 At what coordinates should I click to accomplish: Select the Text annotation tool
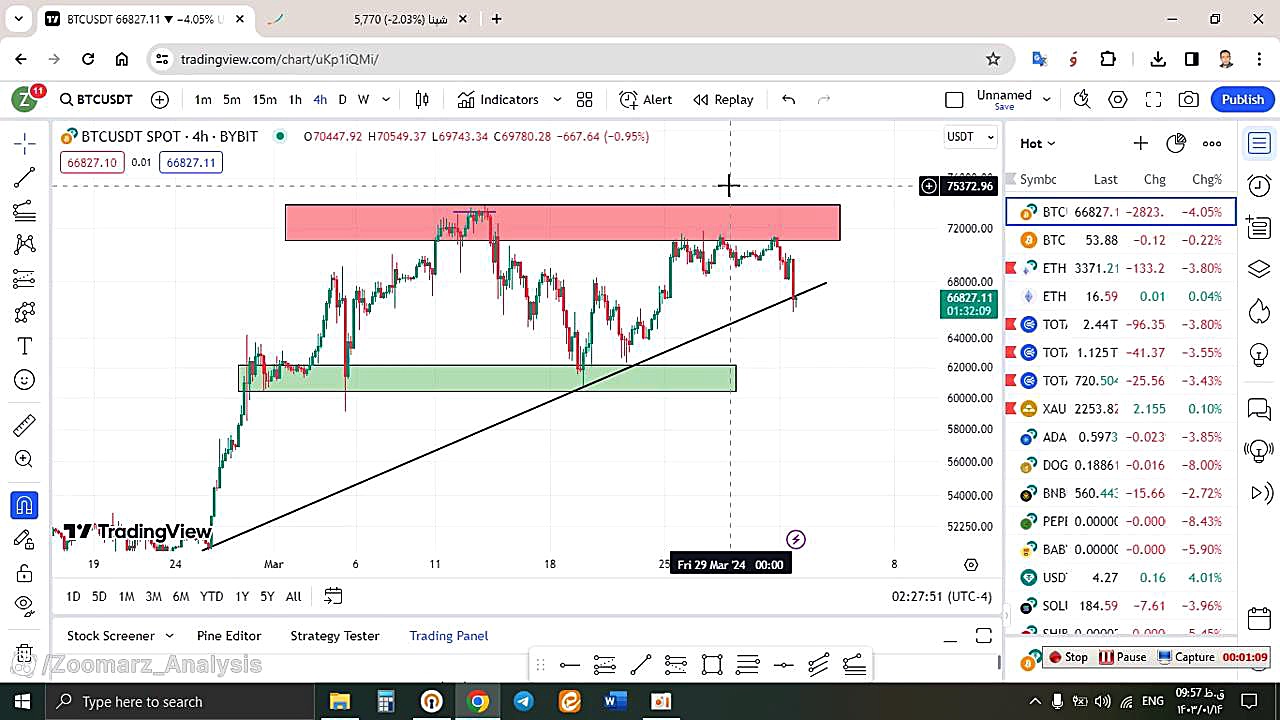click(x=25, y=346)
